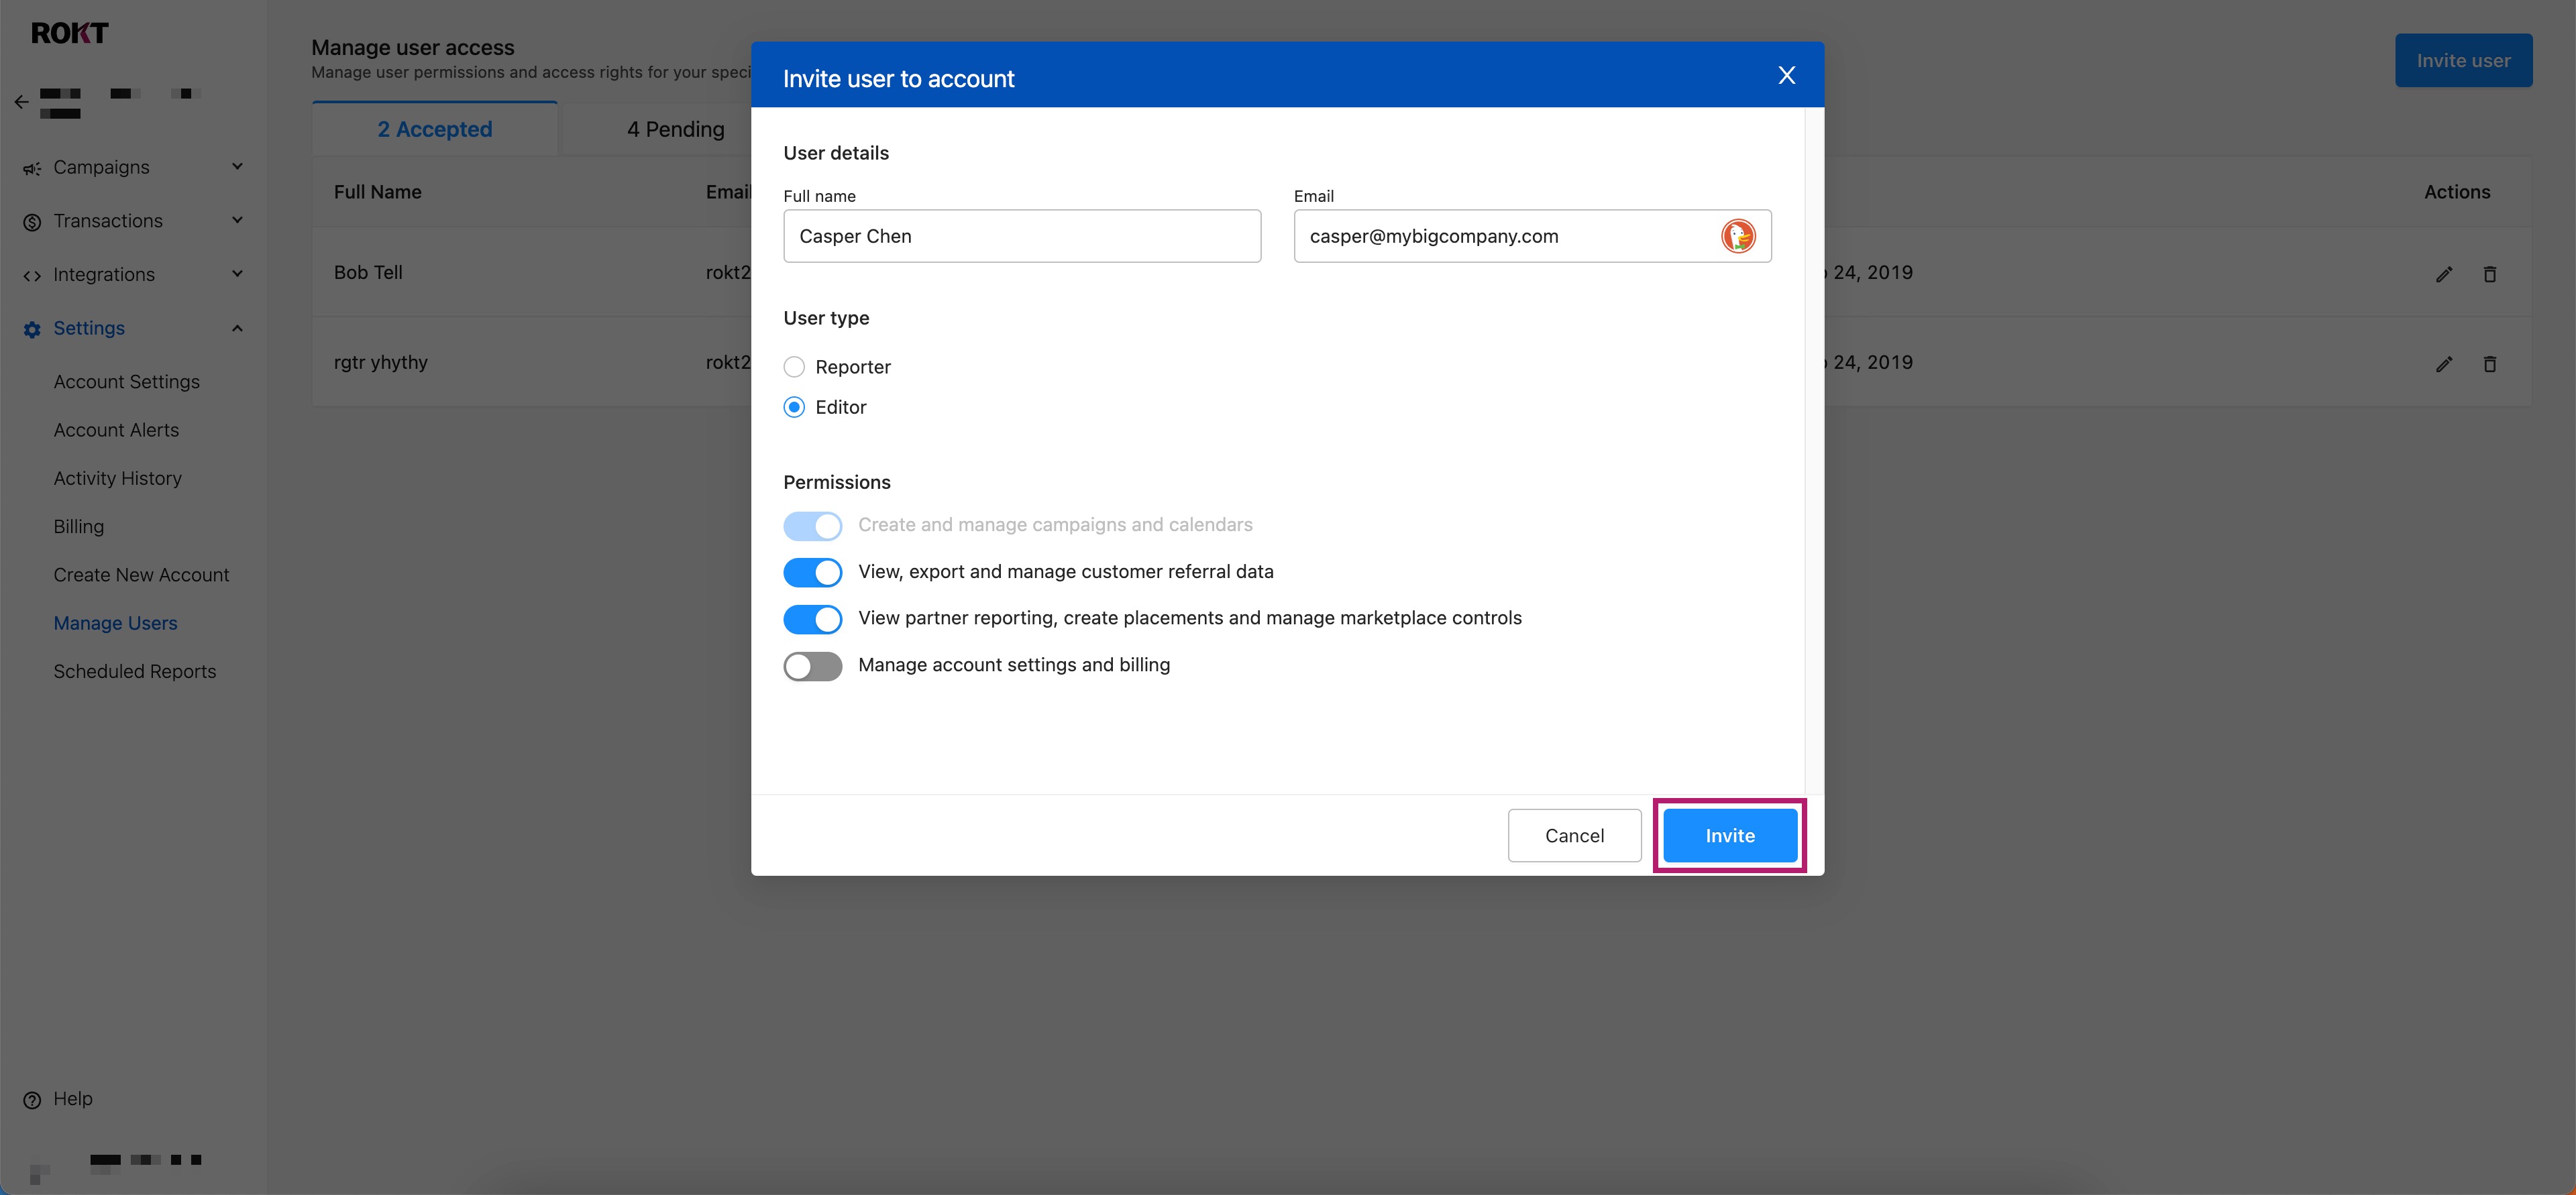Open Manage Users in sidebar

[115, 623]
